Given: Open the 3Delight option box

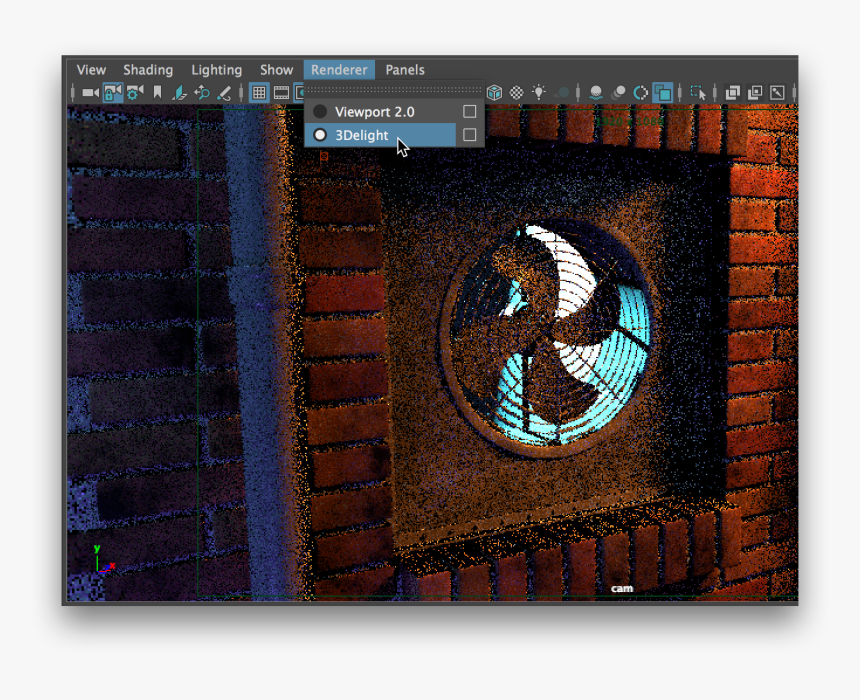Looking at the screenshot, I should 469,135.
